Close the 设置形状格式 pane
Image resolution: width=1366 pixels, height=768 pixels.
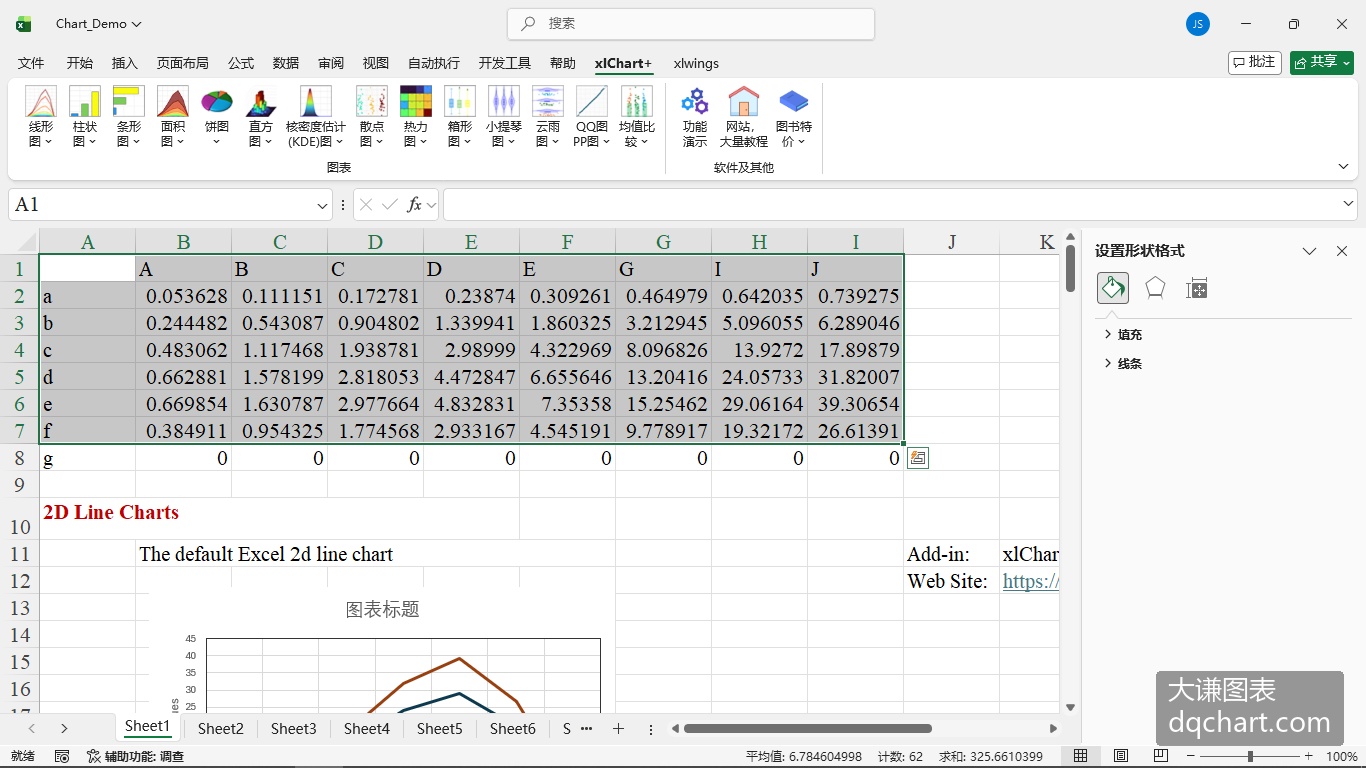tap(1342, 251)
